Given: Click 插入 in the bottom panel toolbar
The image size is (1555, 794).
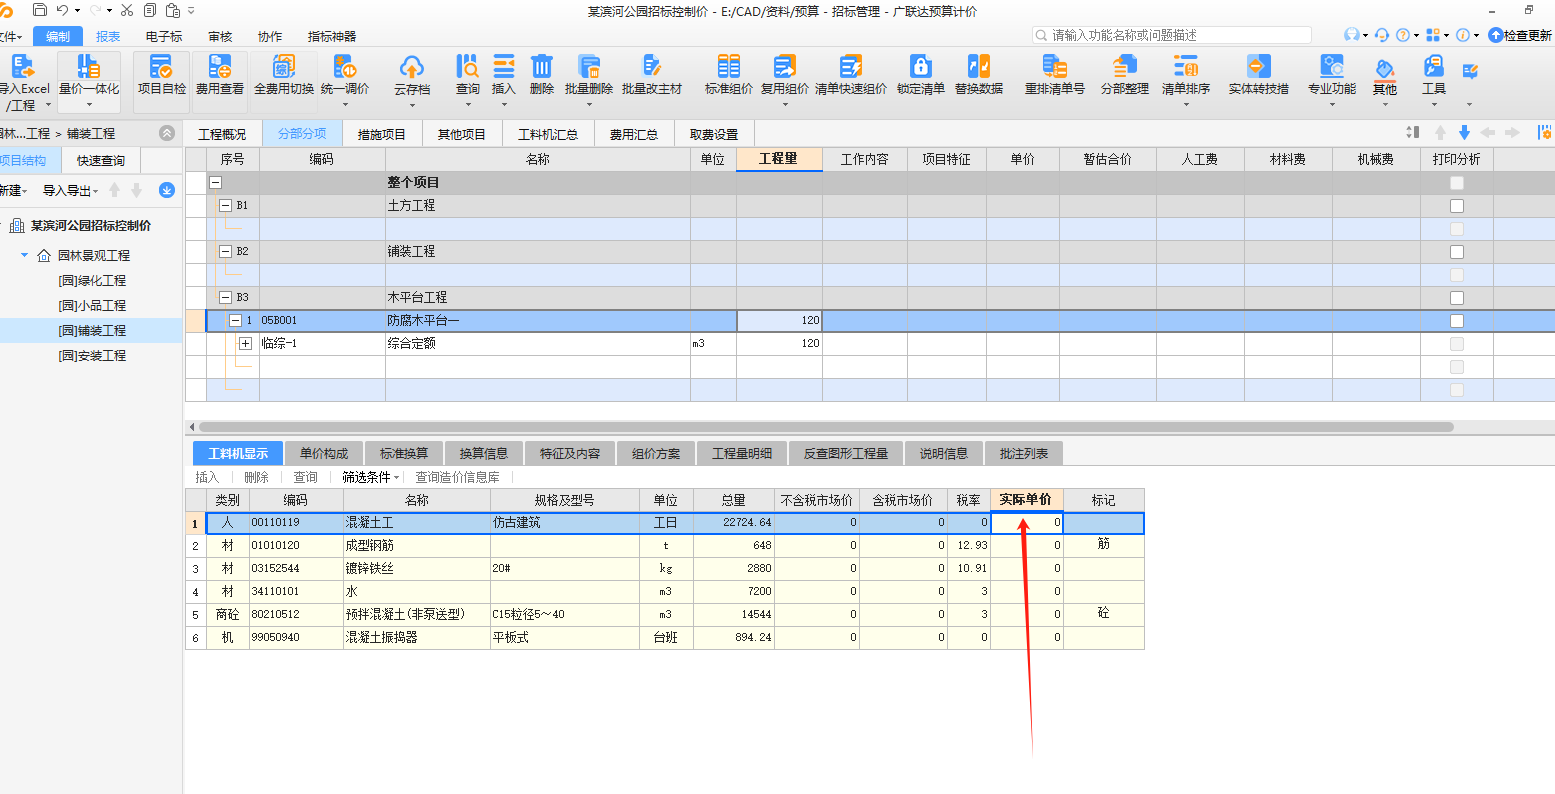Looking at the screenshot, I should pos(207,478).
